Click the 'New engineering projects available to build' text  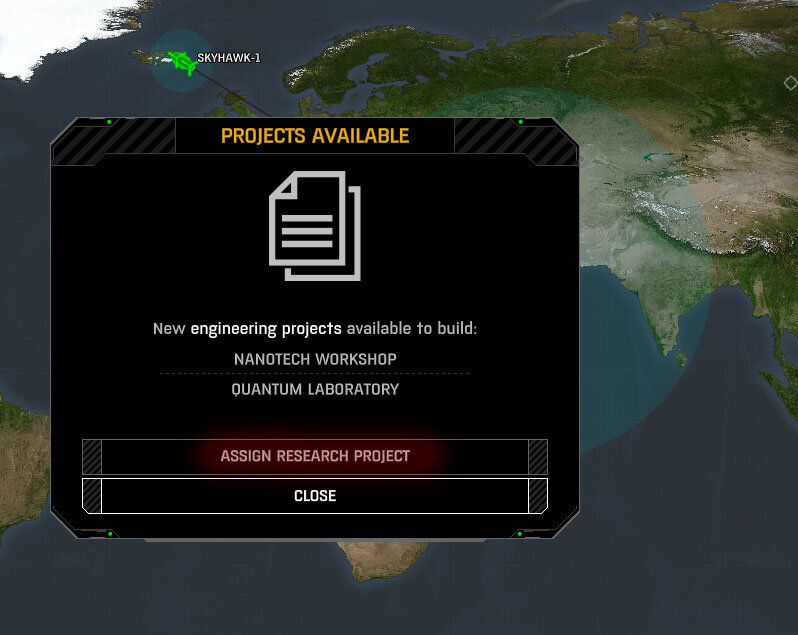(315, 329)
